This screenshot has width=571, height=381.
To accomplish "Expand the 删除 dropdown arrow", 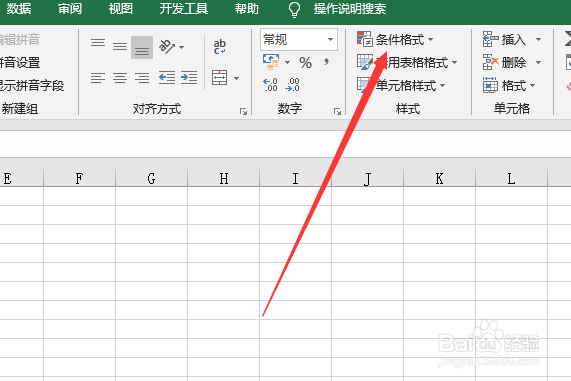I will tap(538, 63).
